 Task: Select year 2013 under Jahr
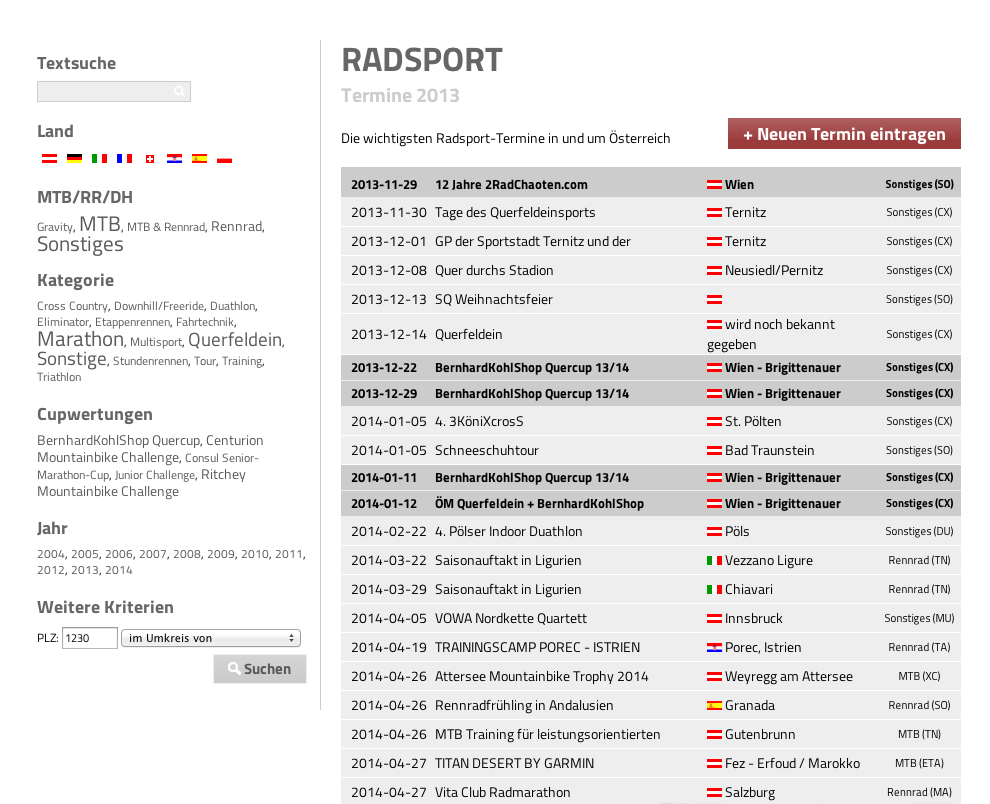pyautogui.click(x=85, y=570)
